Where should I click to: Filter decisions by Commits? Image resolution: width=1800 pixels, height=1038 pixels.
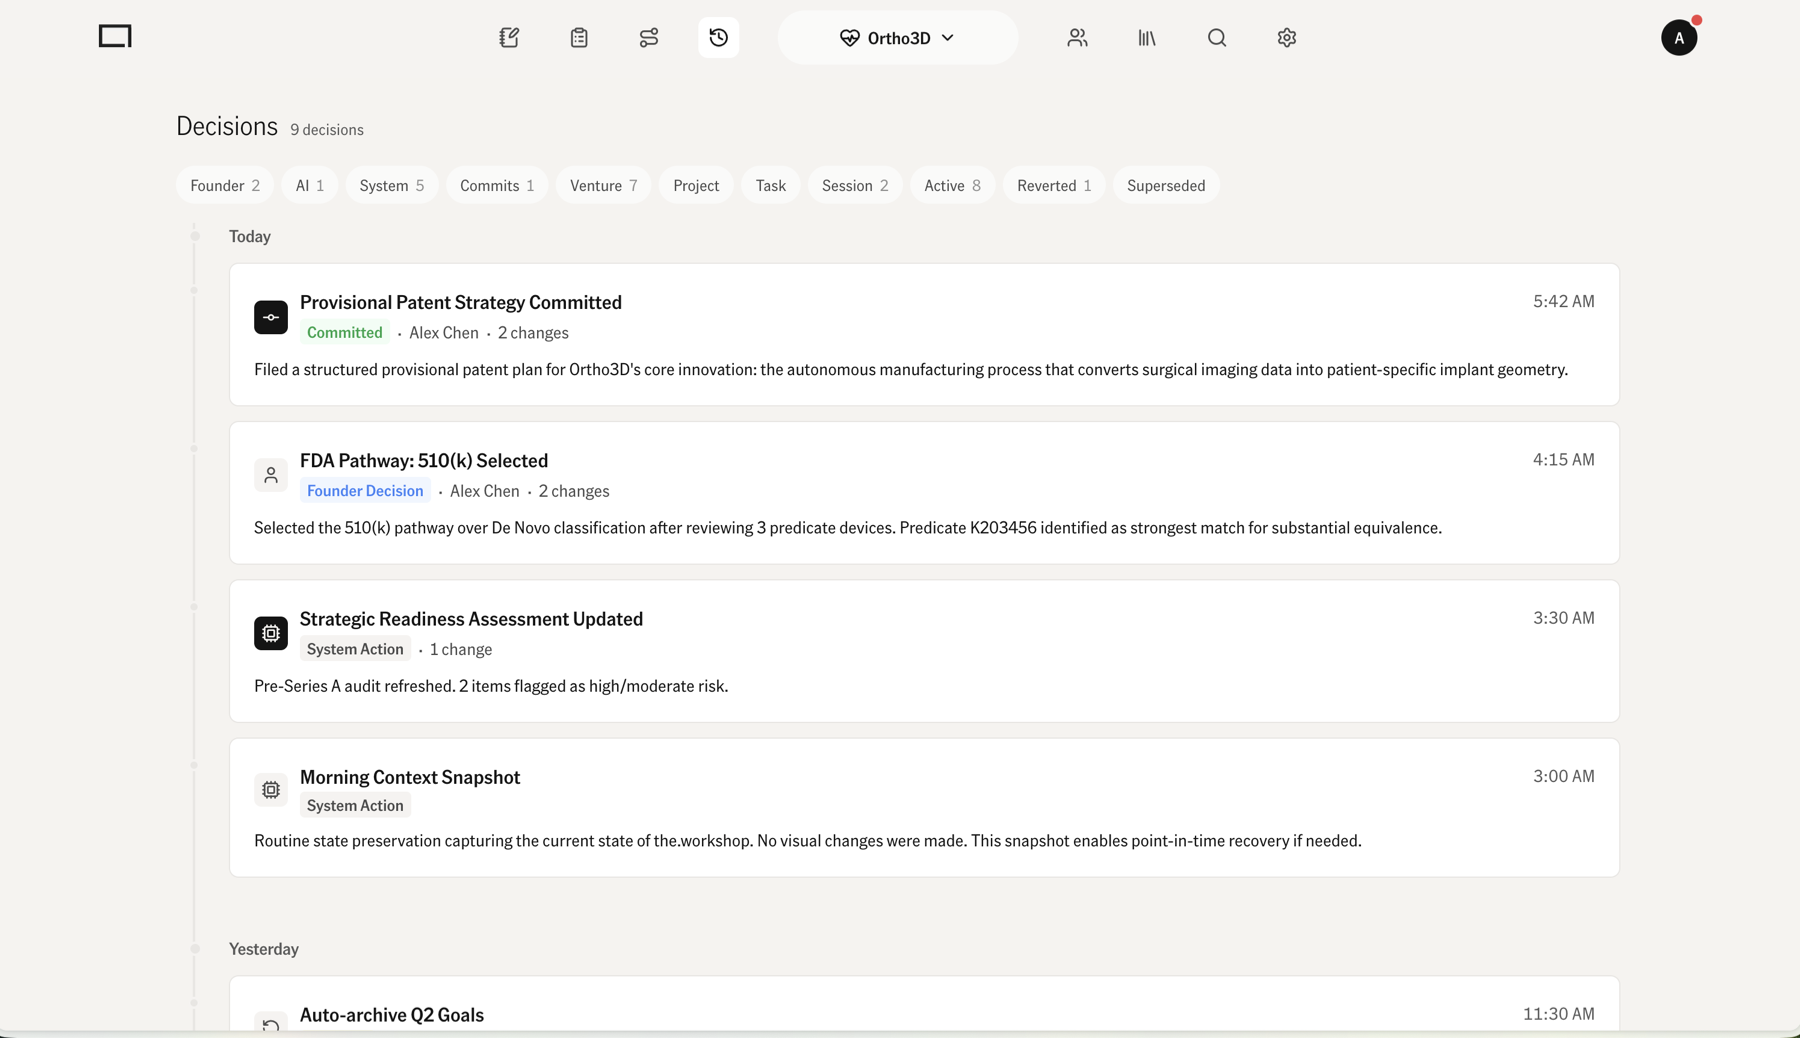497,185
